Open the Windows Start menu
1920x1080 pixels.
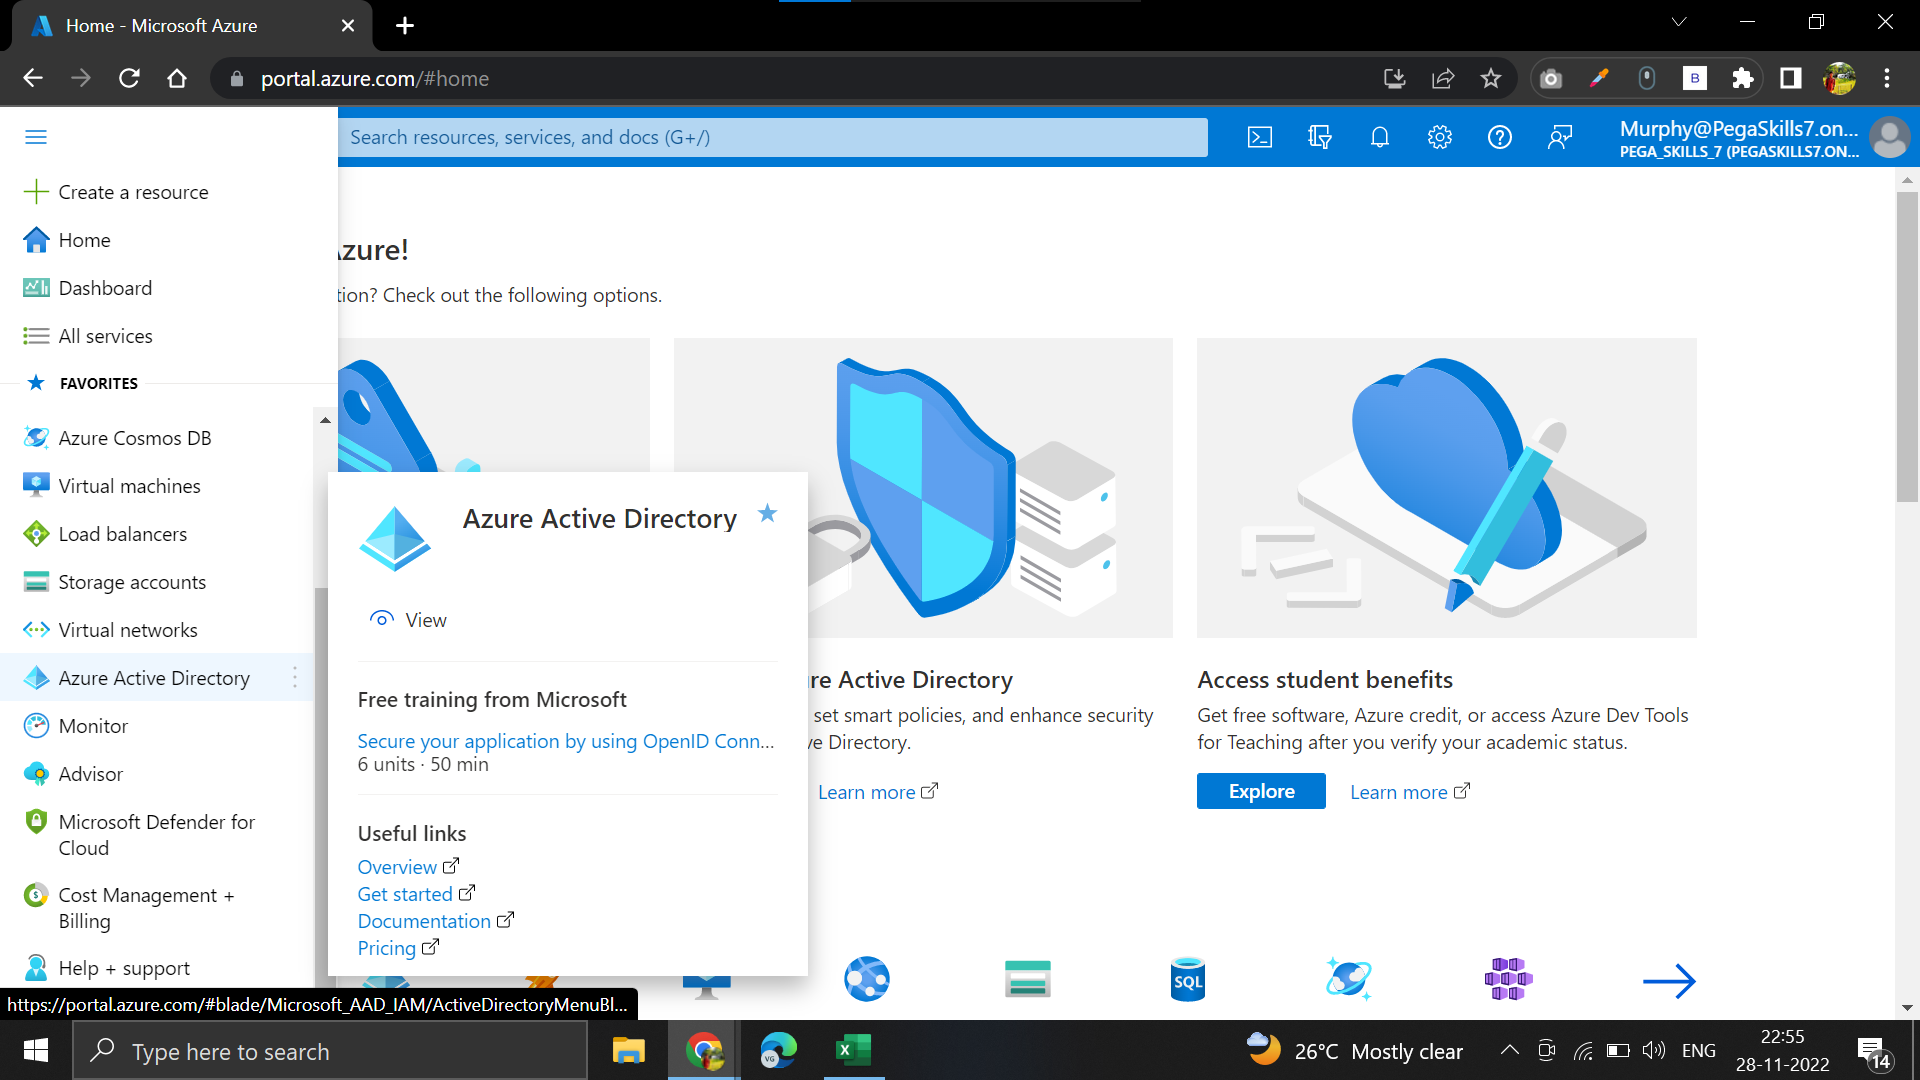[x=36, y=1051]
